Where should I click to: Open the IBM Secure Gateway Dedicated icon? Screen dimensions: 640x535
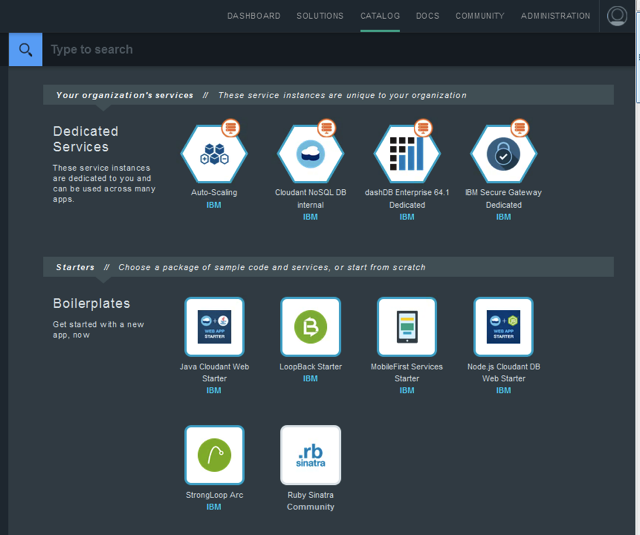tap(504, 154)
